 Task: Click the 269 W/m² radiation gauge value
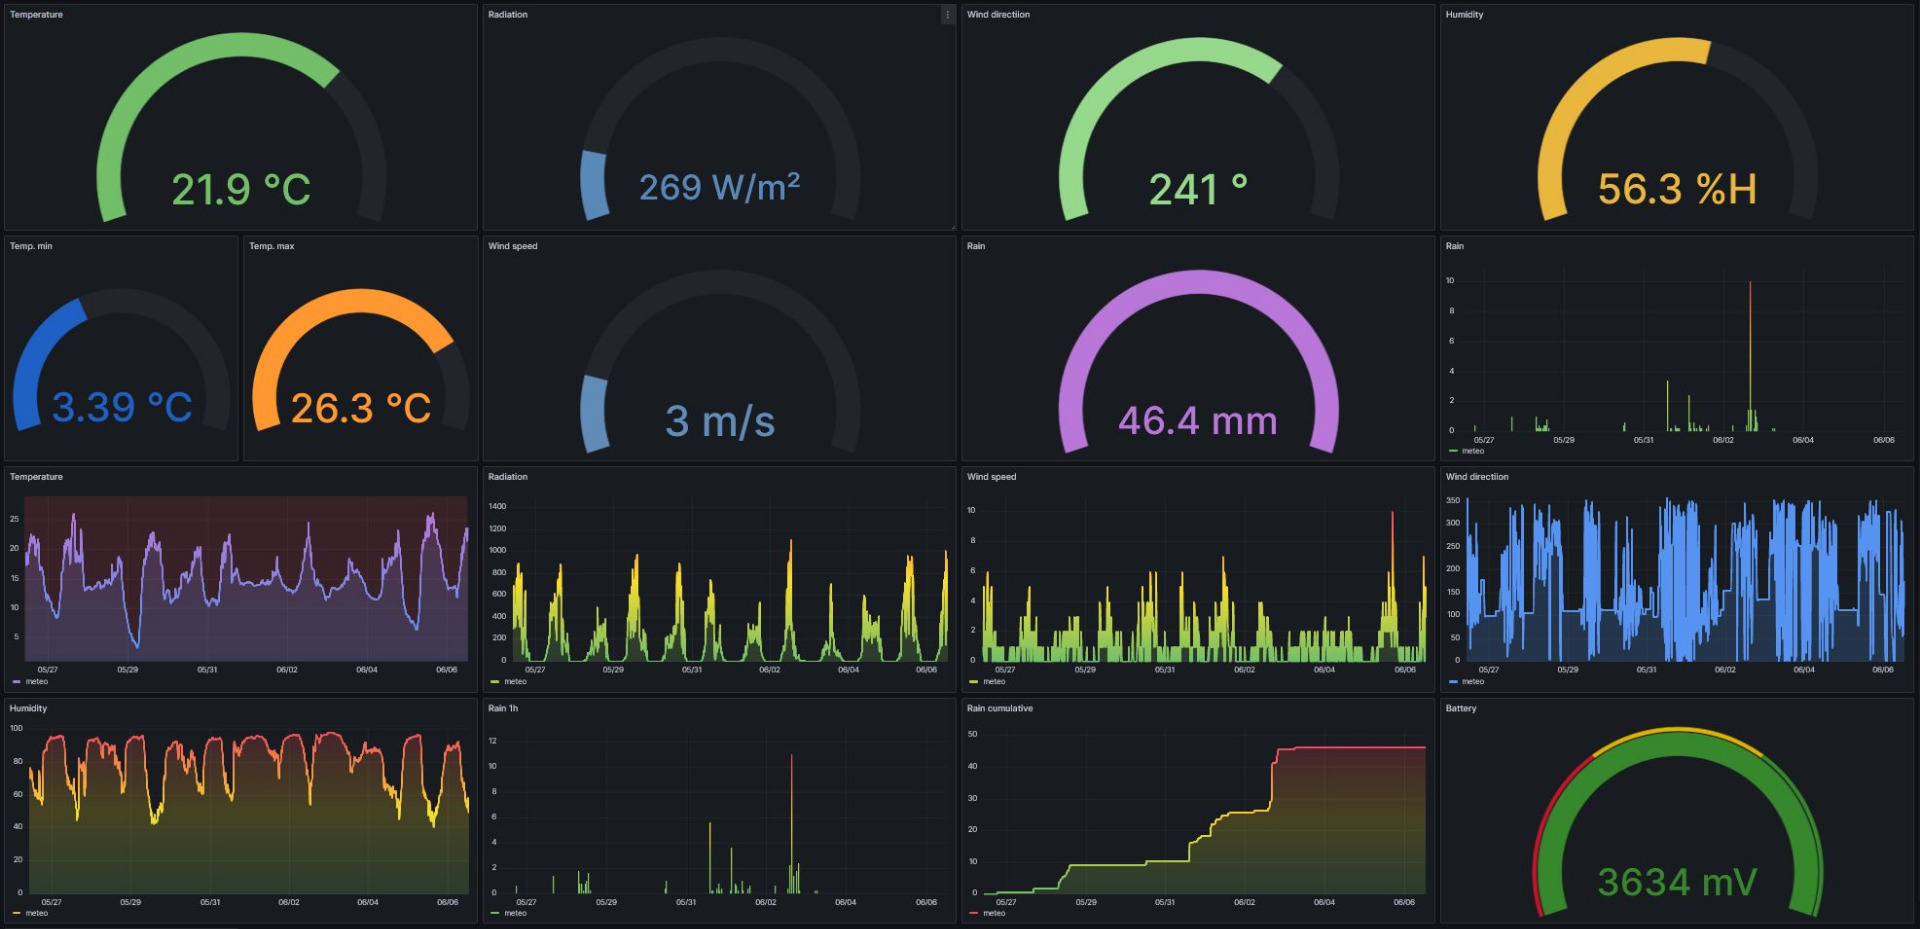click(719, 187)
